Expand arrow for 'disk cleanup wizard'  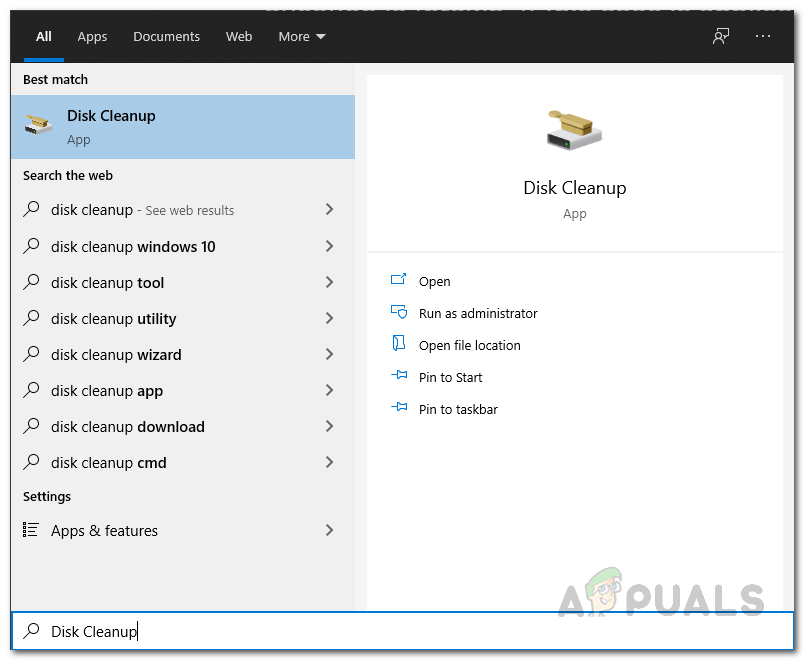(330, 354)
